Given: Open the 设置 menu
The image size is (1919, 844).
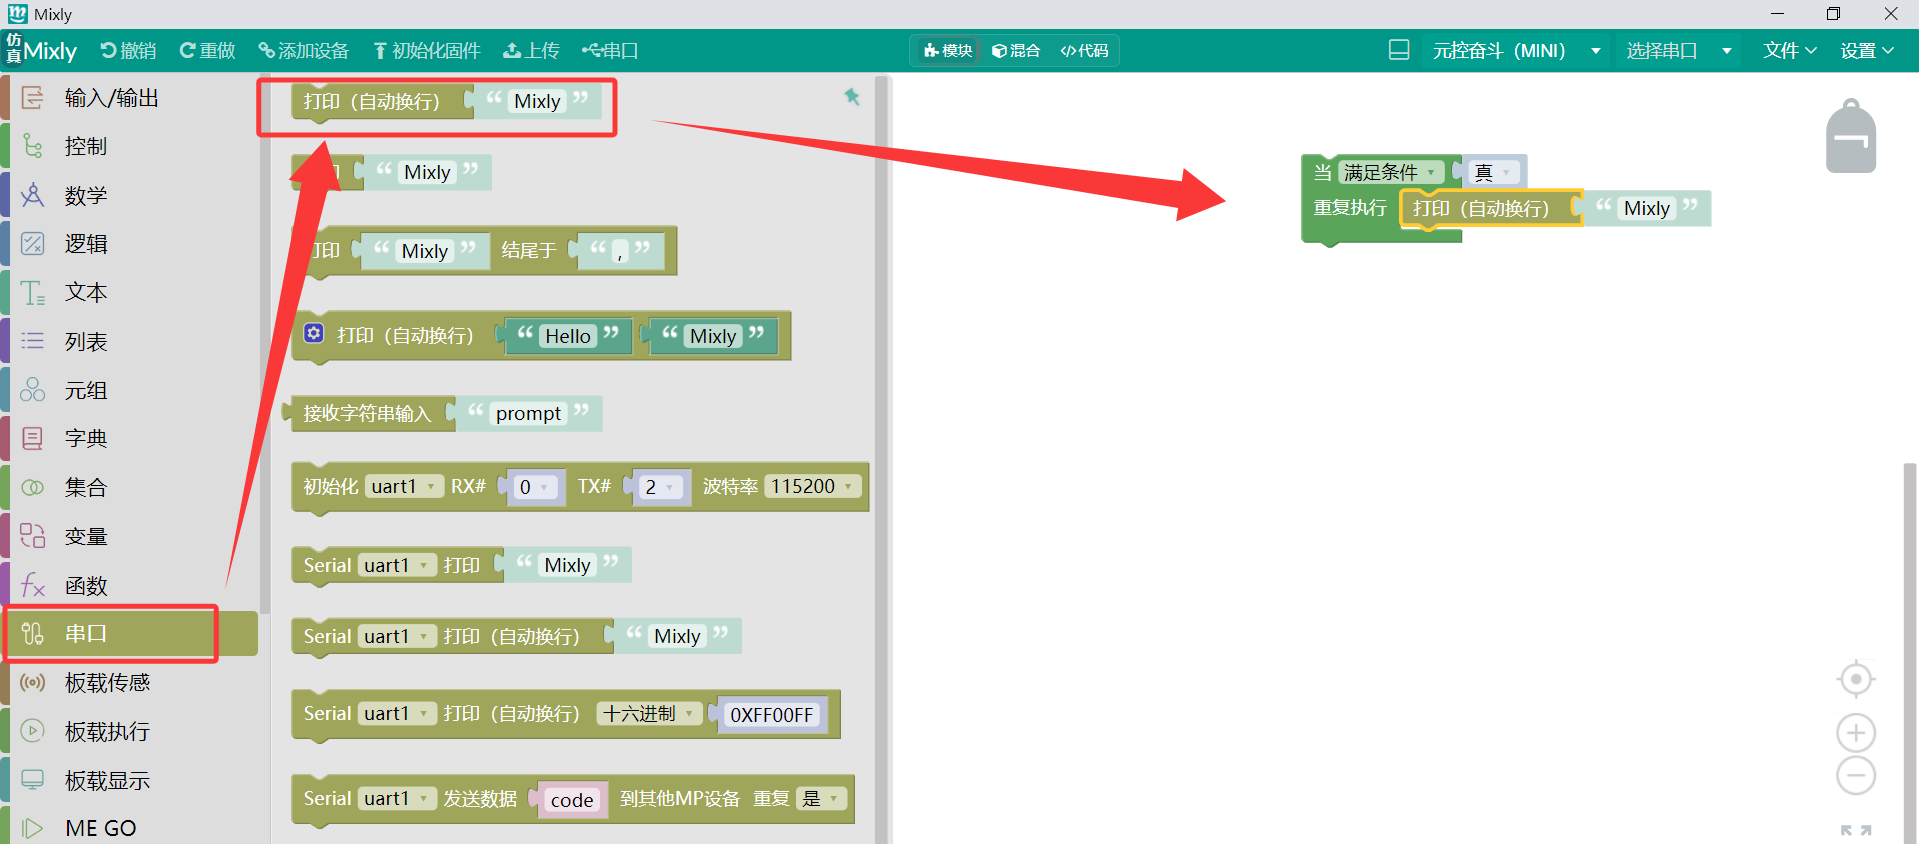Looking at the screenshot, I should point(1867,50).
